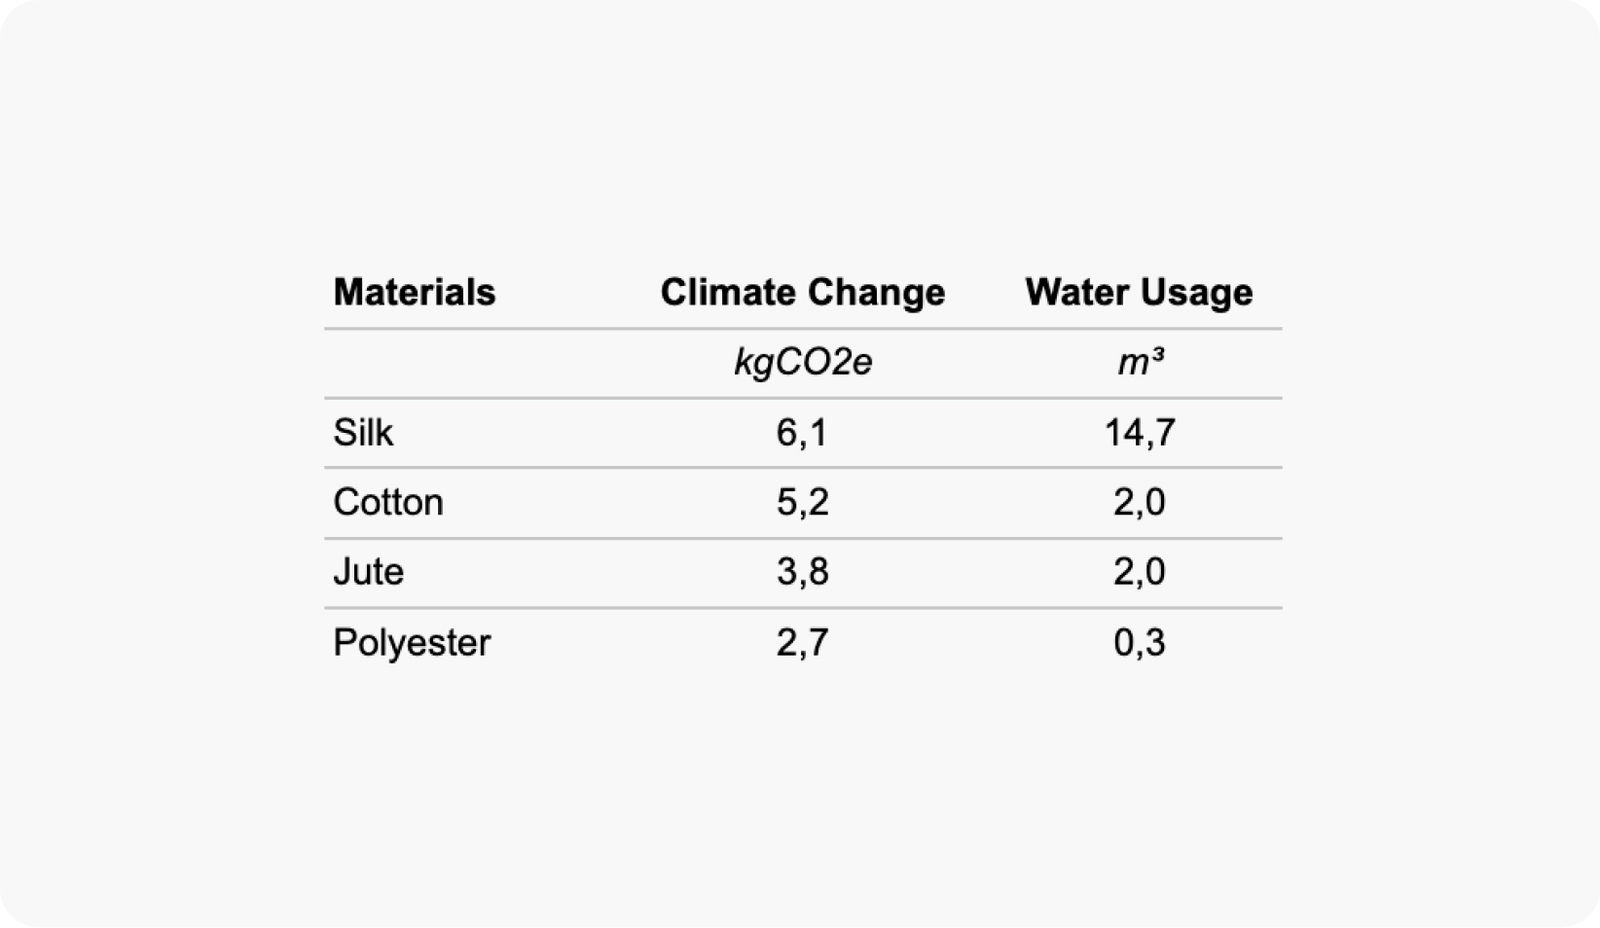
Task: Select the Silk material cell
Action: 363,433
